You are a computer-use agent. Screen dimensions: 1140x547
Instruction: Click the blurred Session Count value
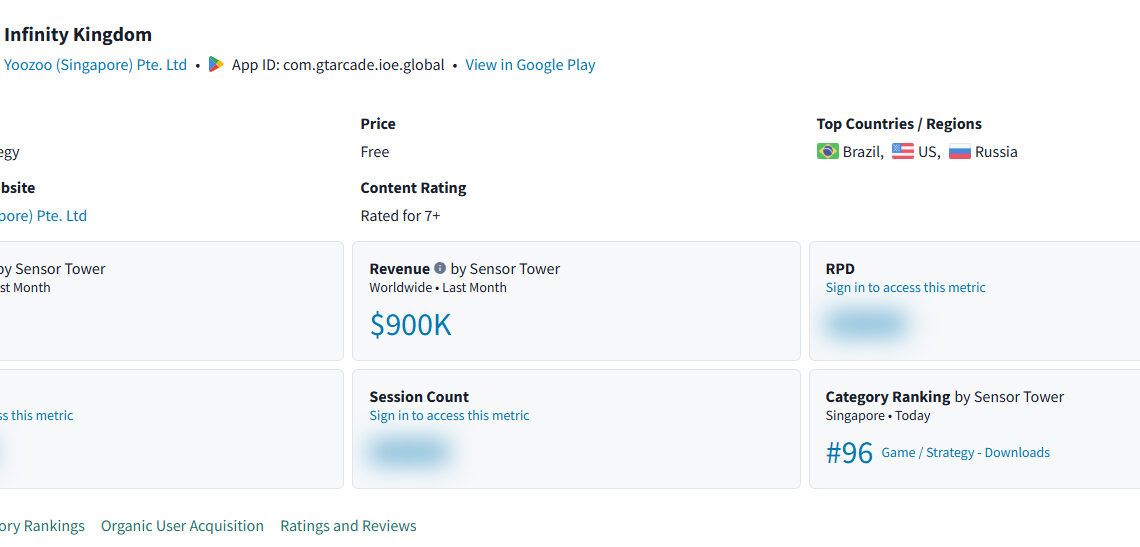409,452
